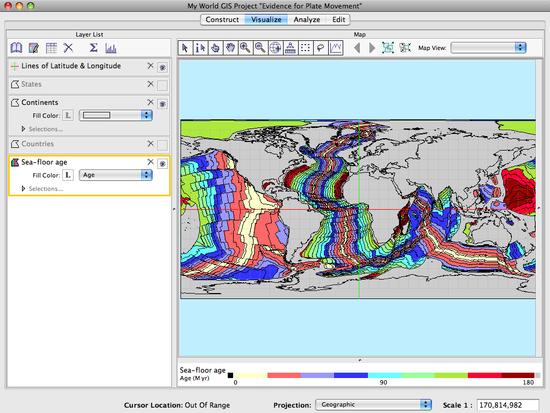
Task: Open the histogram chart icon
Action: [x=111, y=48]
